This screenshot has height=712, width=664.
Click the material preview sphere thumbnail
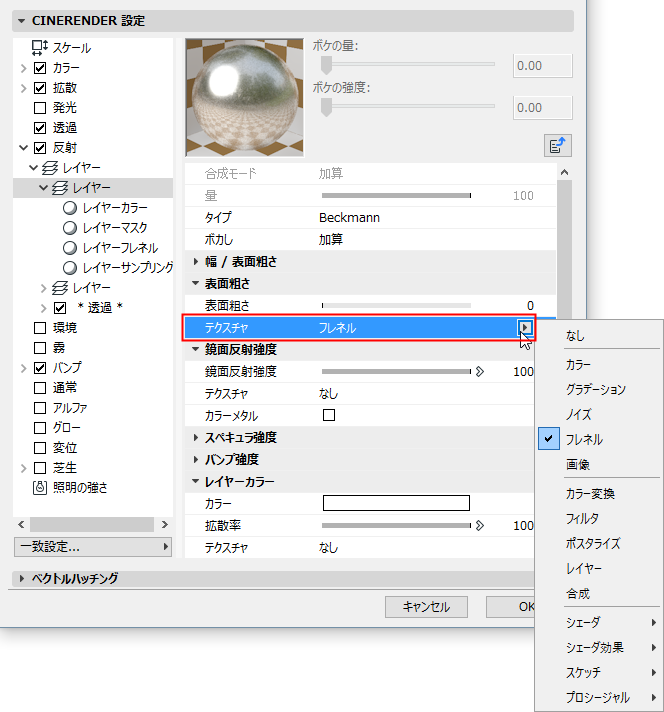point(244,97)
